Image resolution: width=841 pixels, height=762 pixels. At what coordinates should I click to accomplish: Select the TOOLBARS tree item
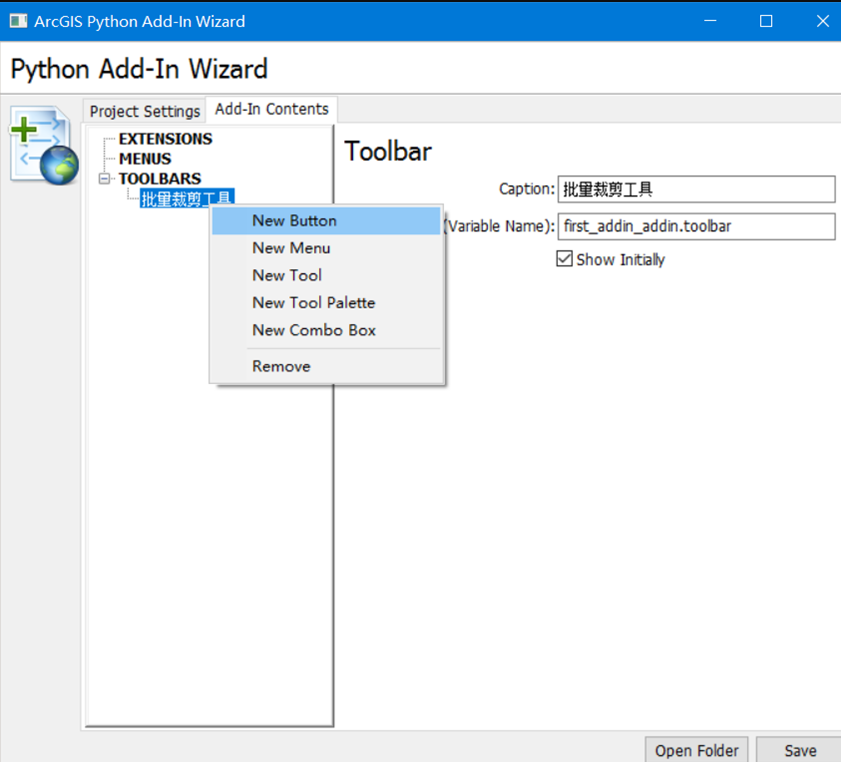click(x=160, y=179)
